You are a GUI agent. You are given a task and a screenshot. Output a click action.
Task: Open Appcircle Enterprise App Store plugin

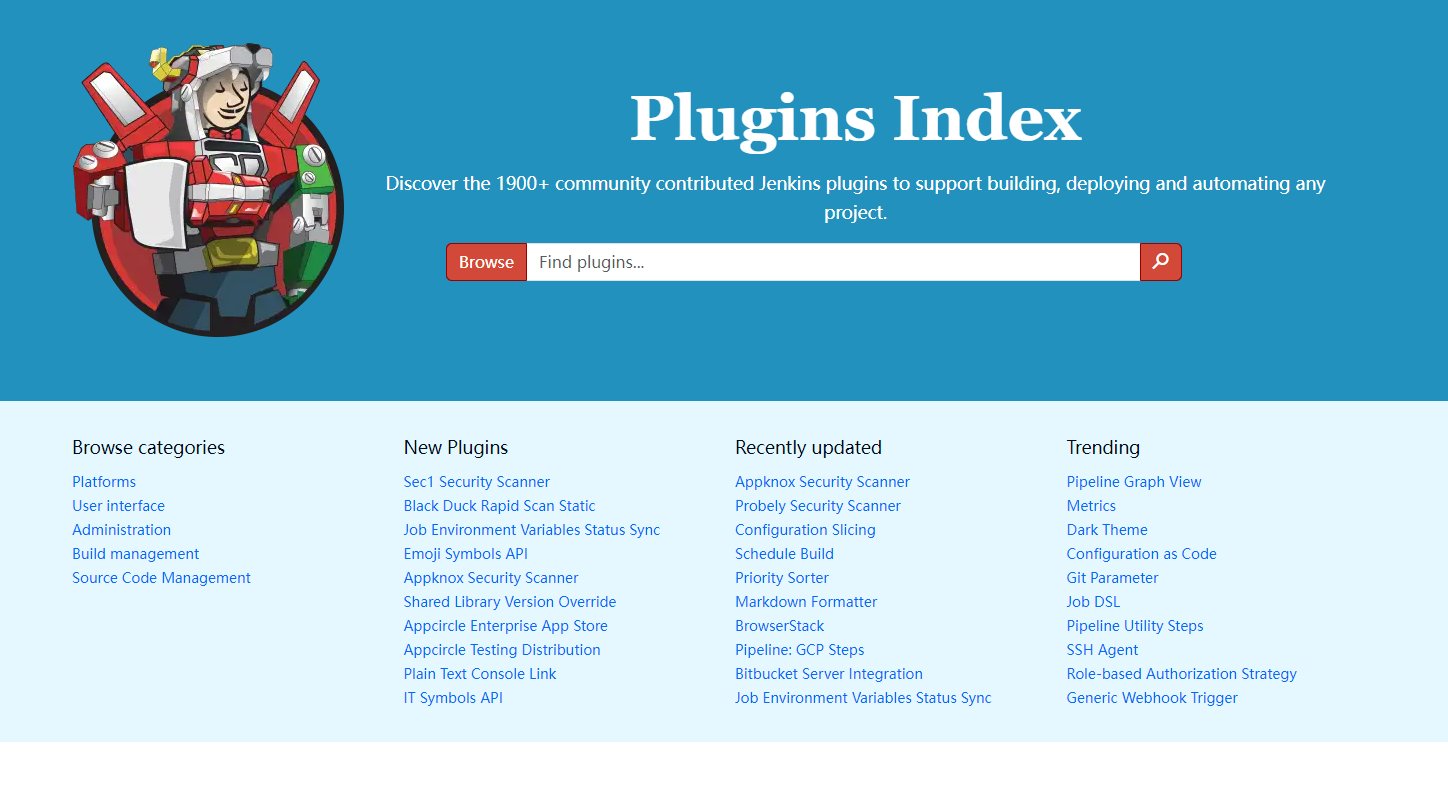coord(506,626)
